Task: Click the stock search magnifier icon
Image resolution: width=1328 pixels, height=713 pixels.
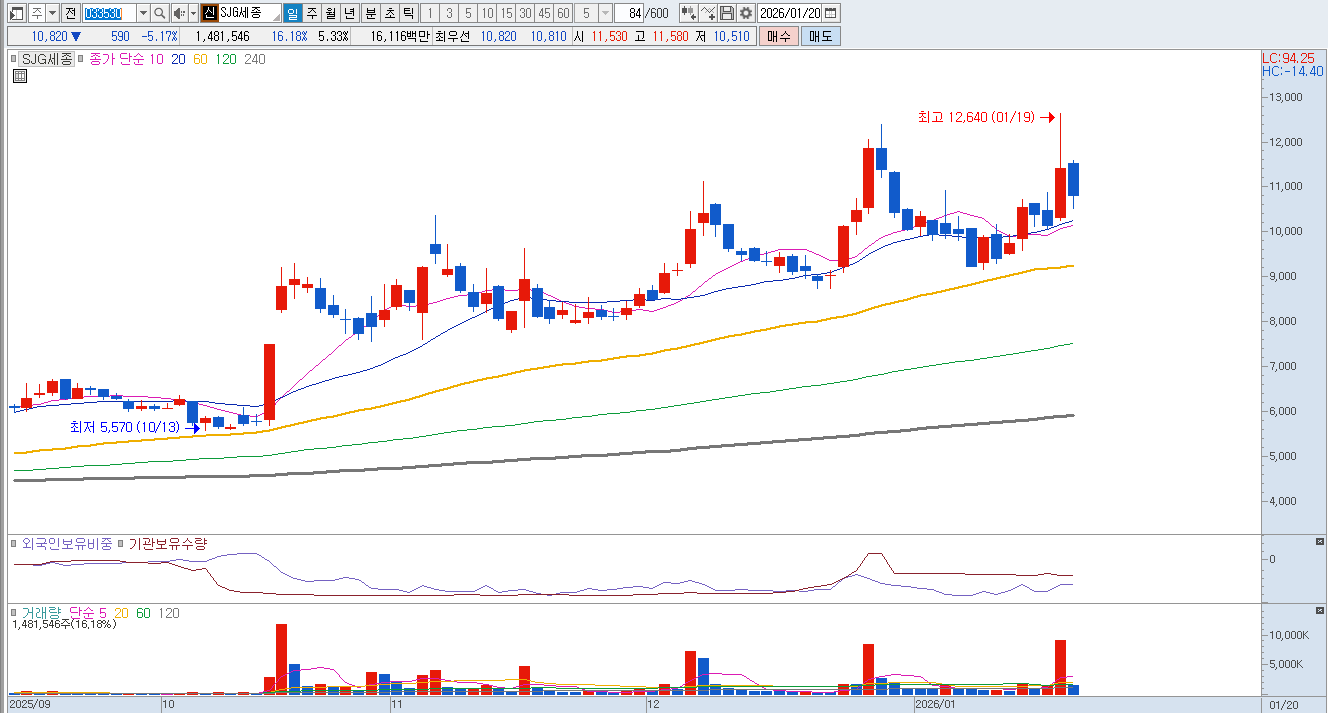Action: pyautogui.click(x=159, y=13)
